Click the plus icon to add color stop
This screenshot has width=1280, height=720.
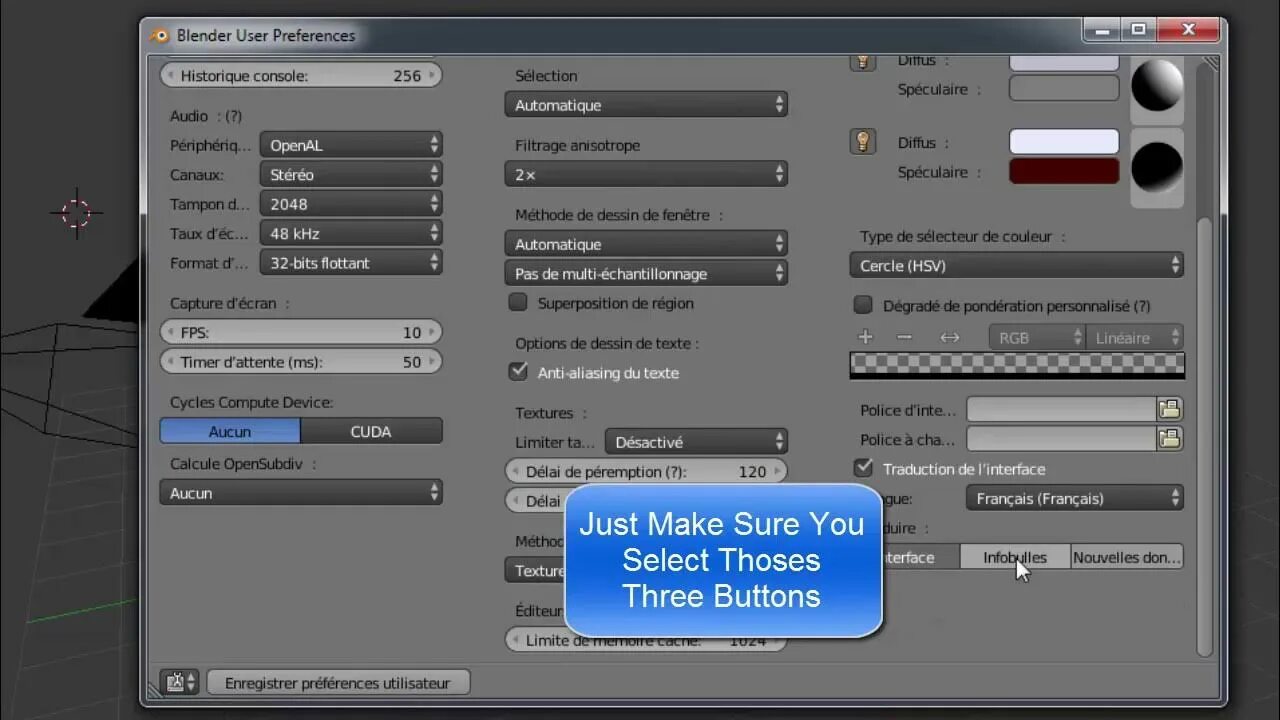866,337
